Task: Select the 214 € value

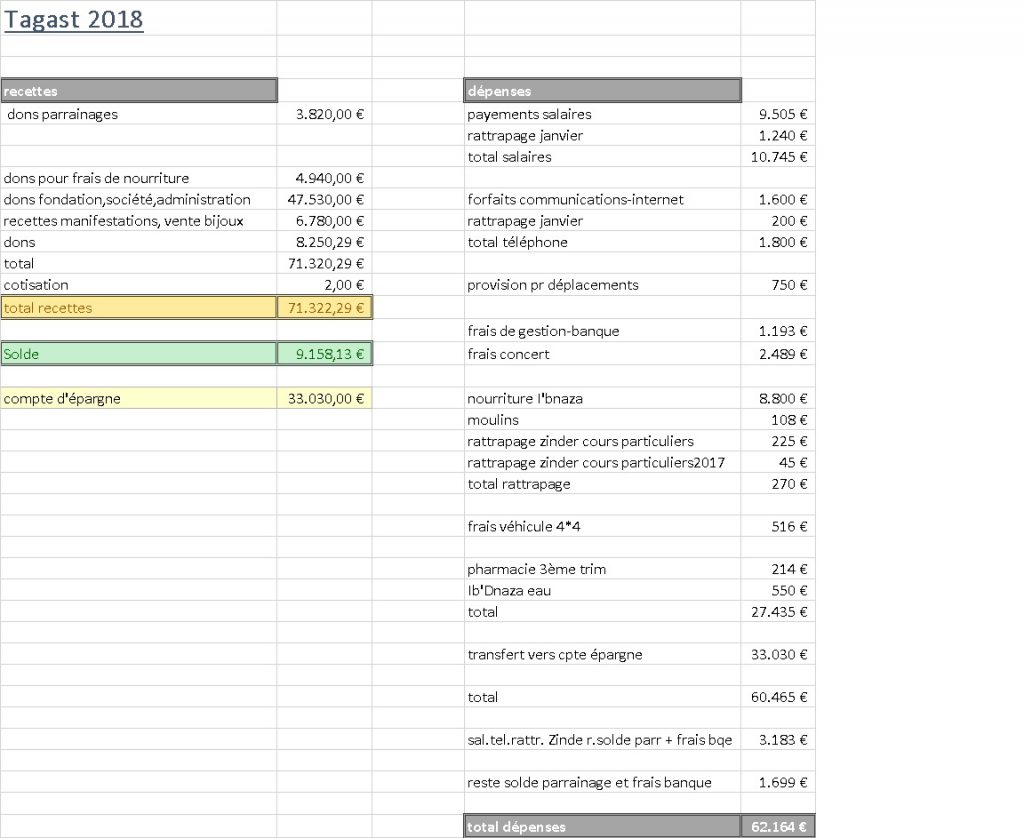Action: coord(789,570)
